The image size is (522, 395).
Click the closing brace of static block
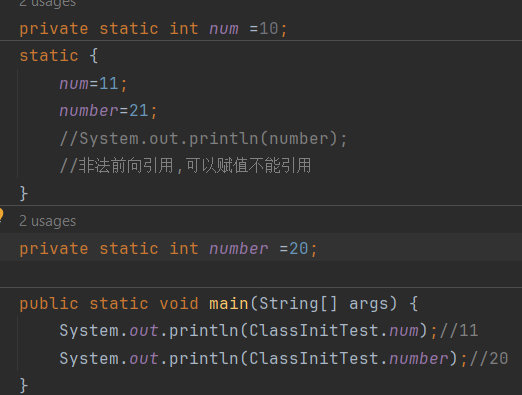pos(23,193)
